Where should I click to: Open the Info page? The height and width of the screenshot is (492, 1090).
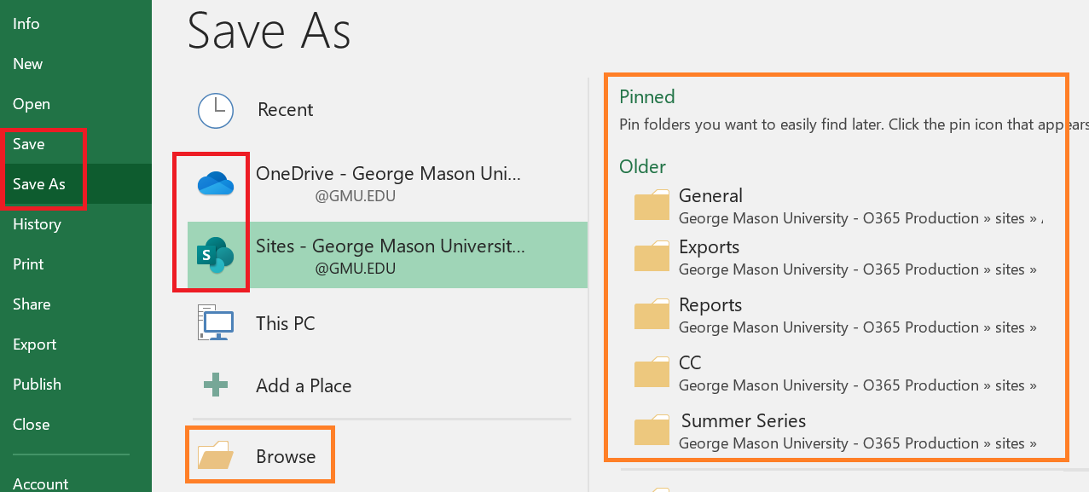[x=26, y=23]
